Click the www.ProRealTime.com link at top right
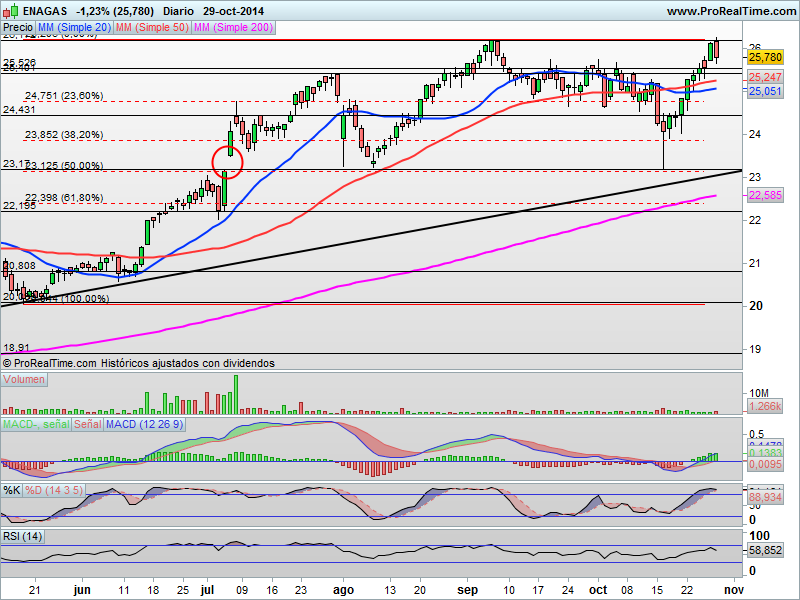 click(731, 11)
